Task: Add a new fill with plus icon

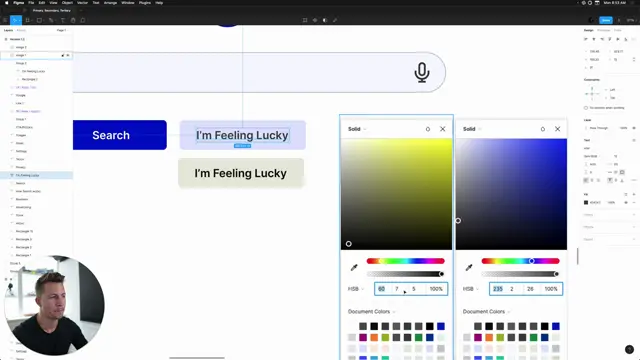Action: 634,195
